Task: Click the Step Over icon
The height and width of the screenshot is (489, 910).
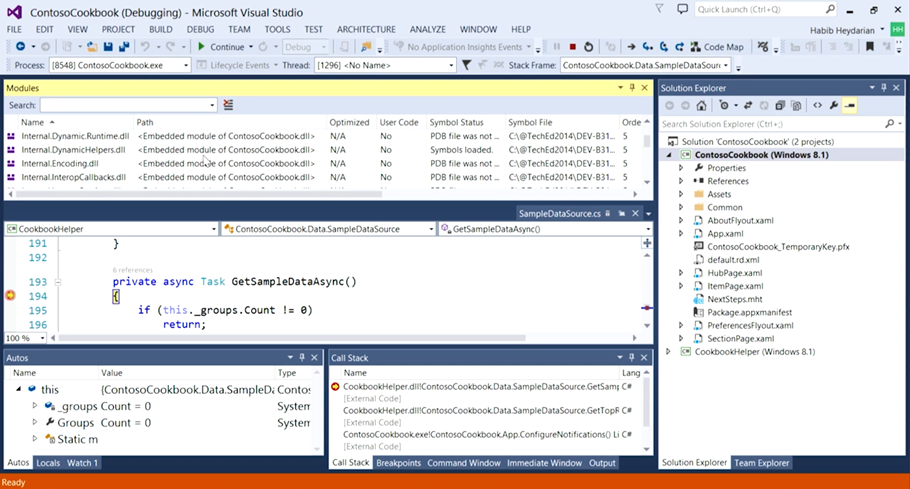Action: [x=663, y=47]
